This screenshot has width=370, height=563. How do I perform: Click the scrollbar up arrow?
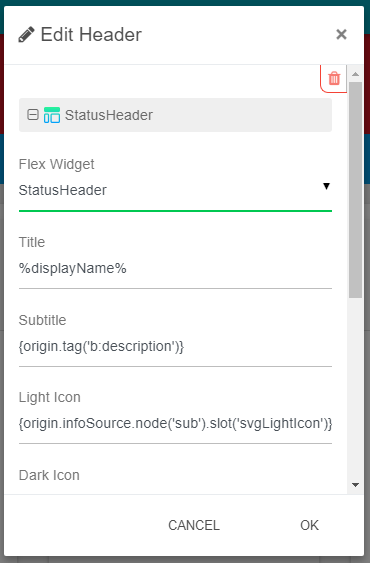click(356, 74)
